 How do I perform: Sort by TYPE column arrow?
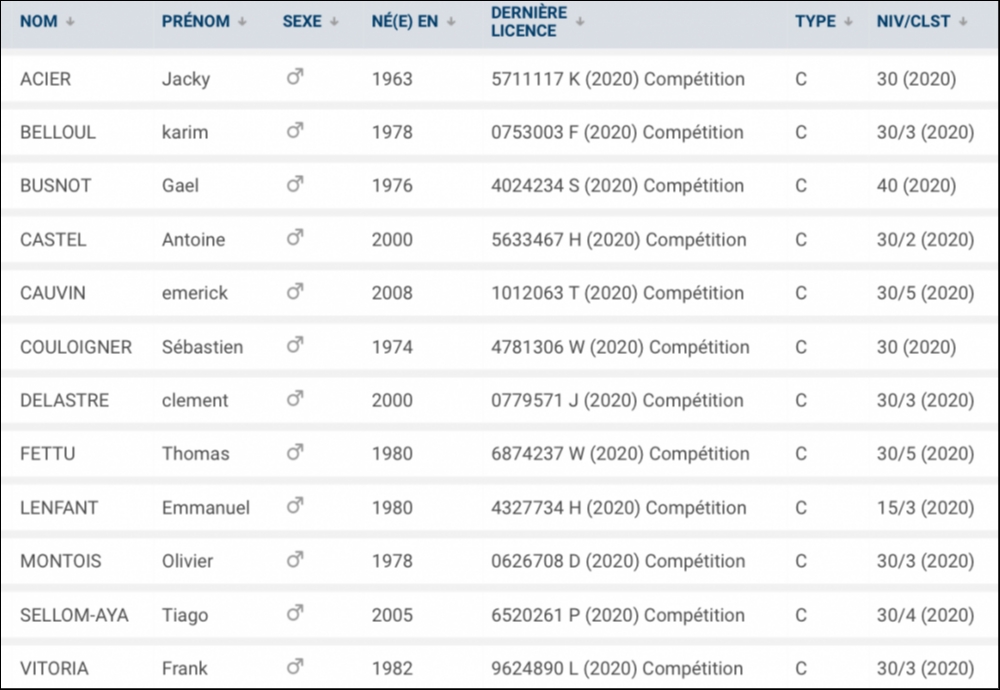pyautogui.click(x=848, y=22)
